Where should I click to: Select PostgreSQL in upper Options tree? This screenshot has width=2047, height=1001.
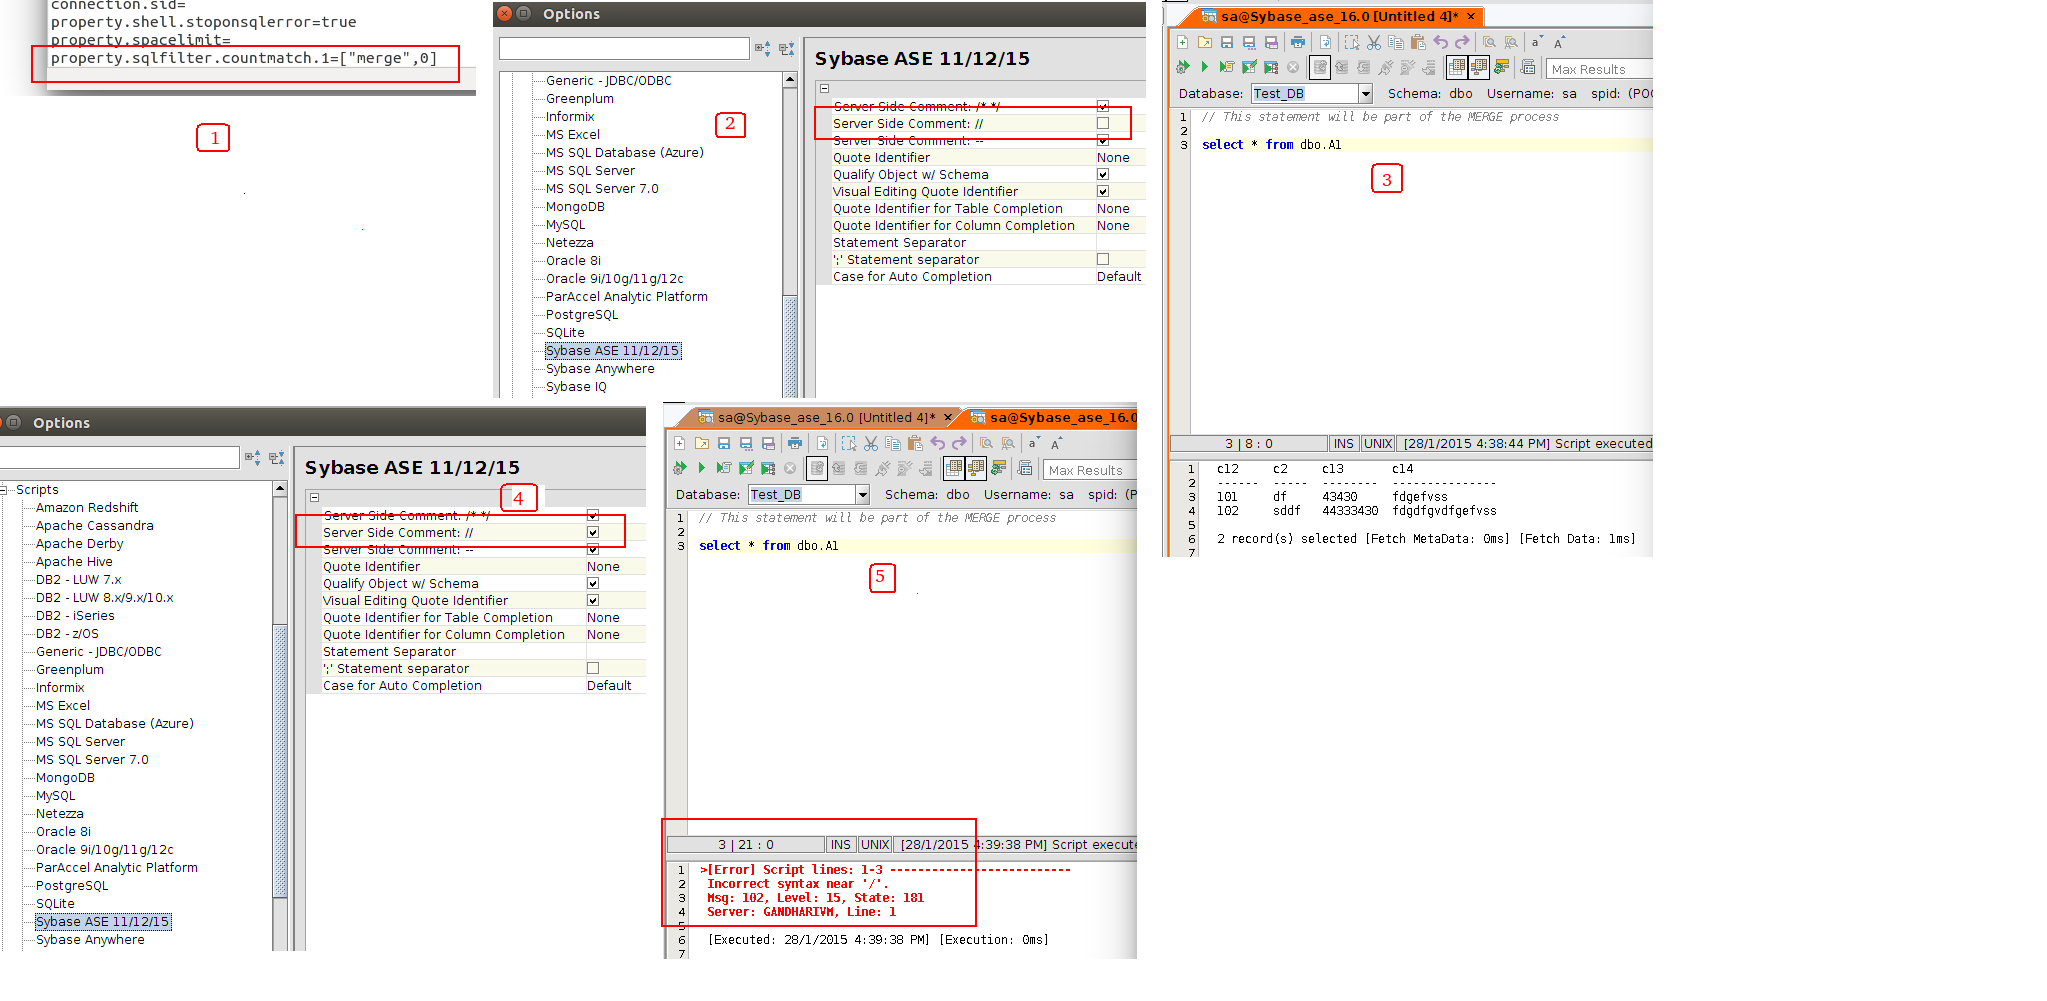[x=582, y=314]
